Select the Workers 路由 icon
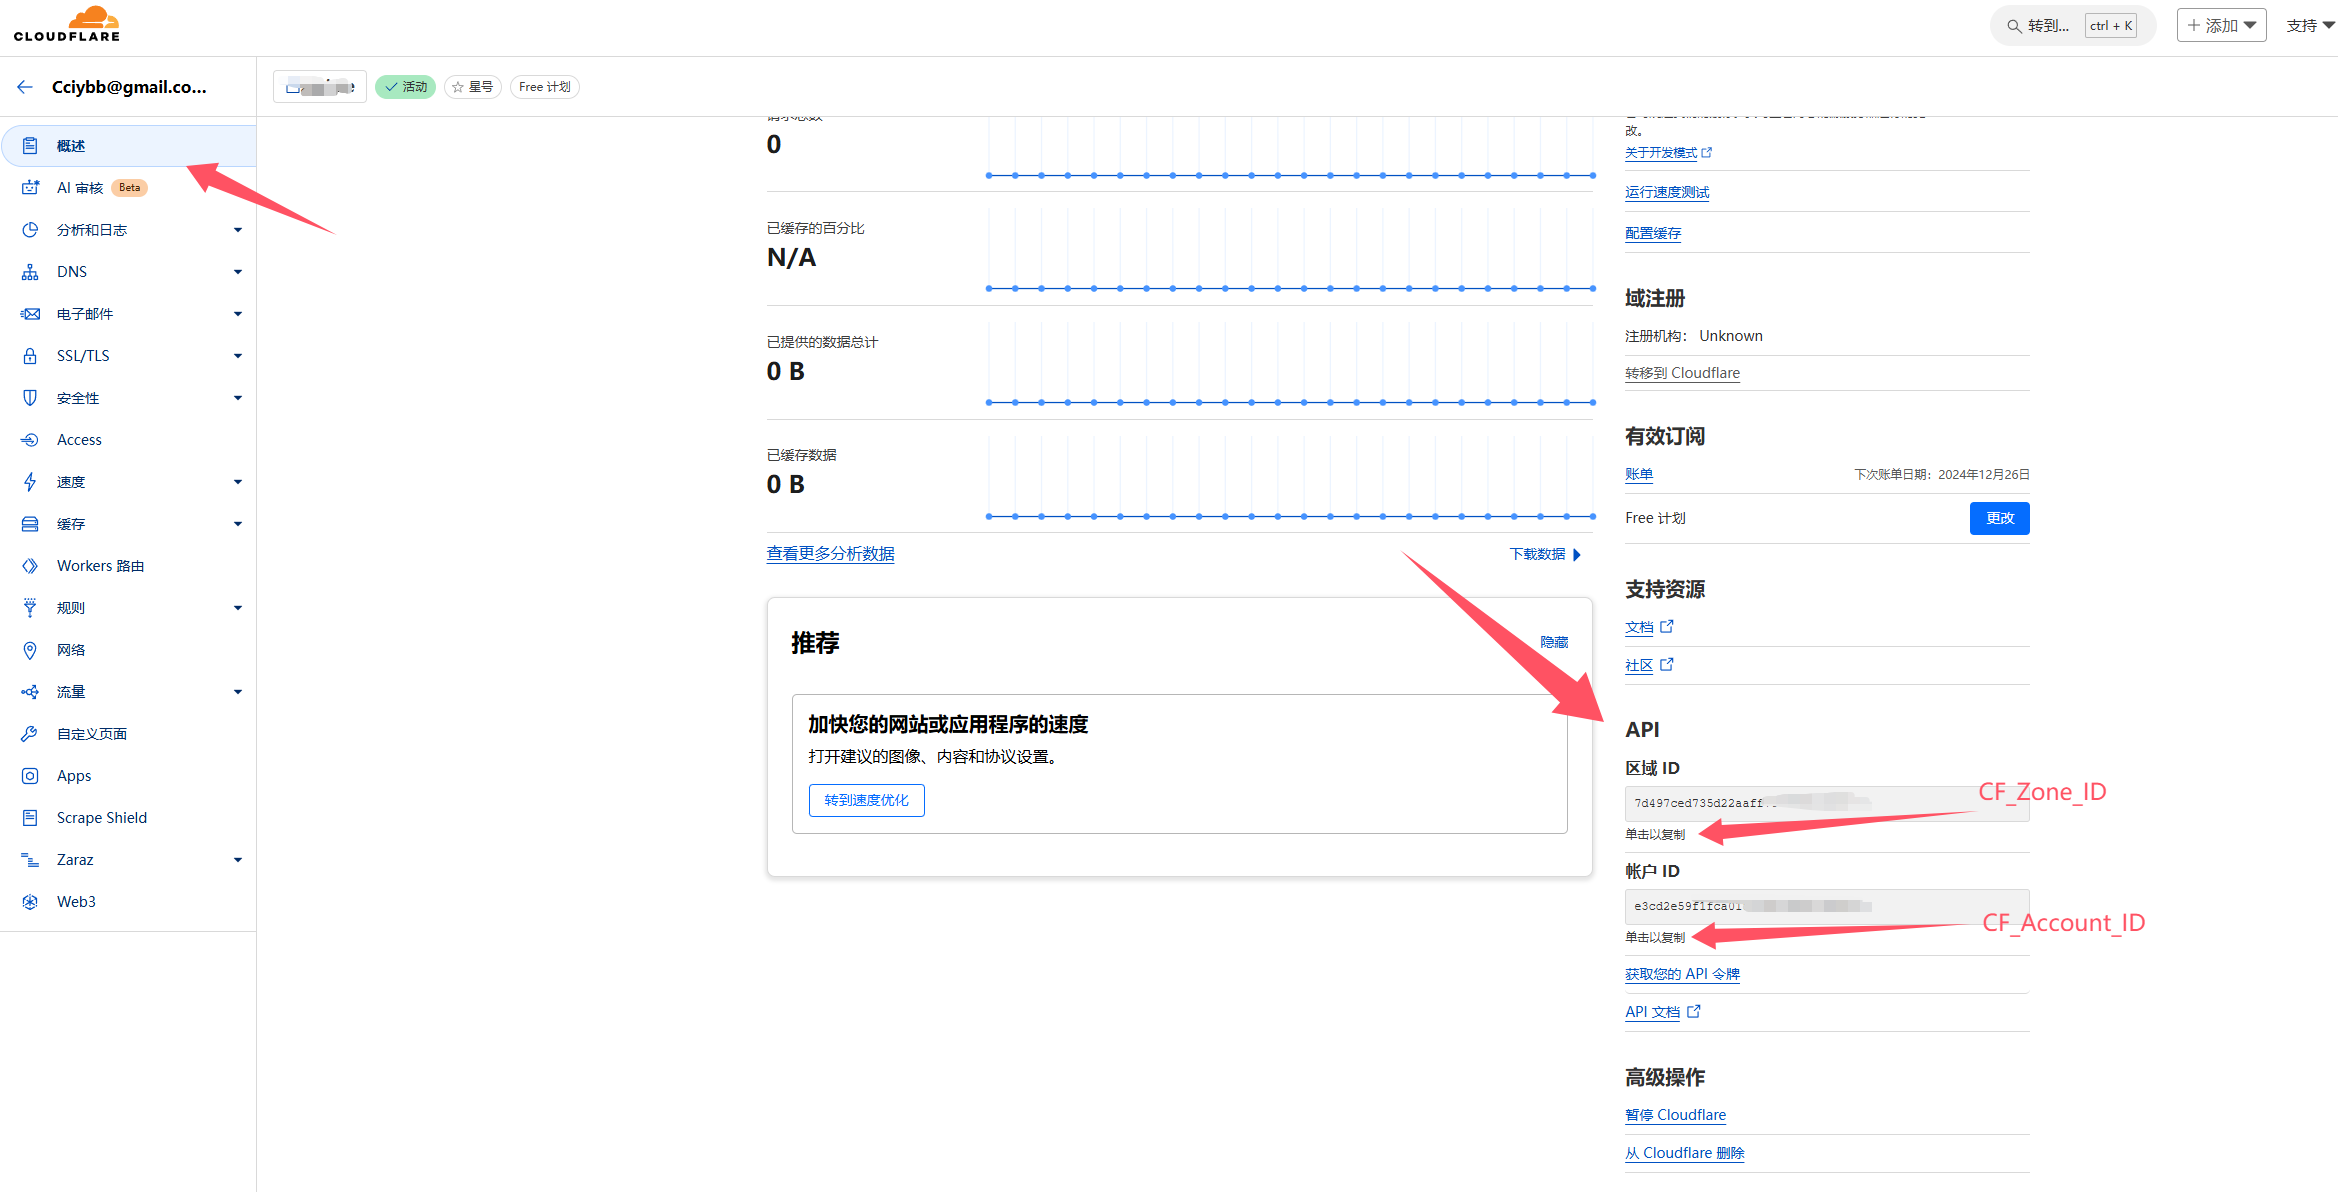2338x1192 pixels. 30,565
